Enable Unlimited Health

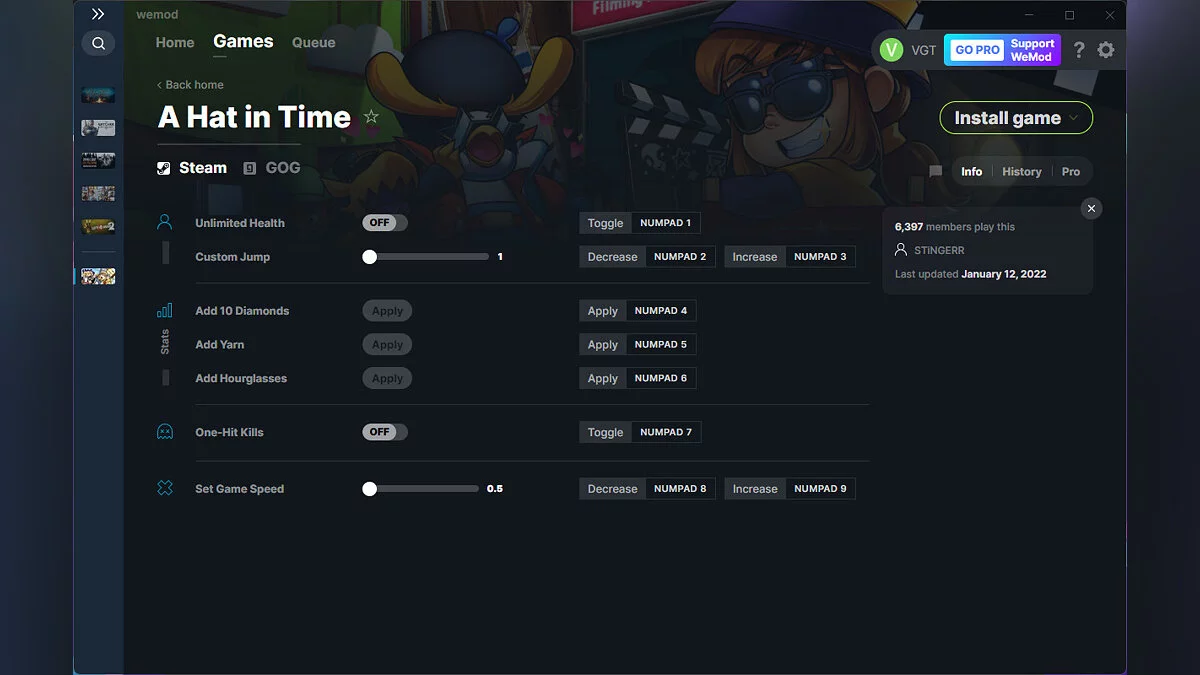pos(384,222)
